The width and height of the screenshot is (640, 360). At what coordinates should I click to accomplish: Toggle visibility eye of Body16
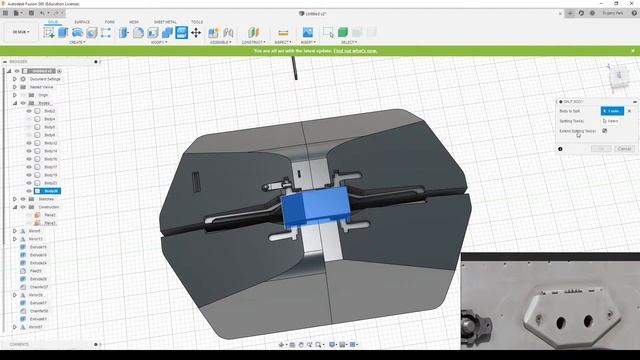coord(29,159)
